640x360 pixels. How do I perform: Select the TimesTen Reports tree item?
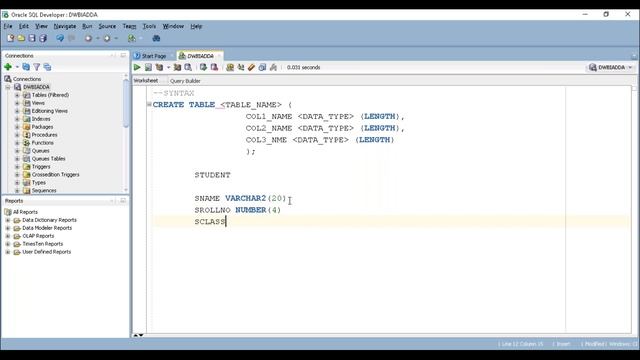click(x=42, y=244)
